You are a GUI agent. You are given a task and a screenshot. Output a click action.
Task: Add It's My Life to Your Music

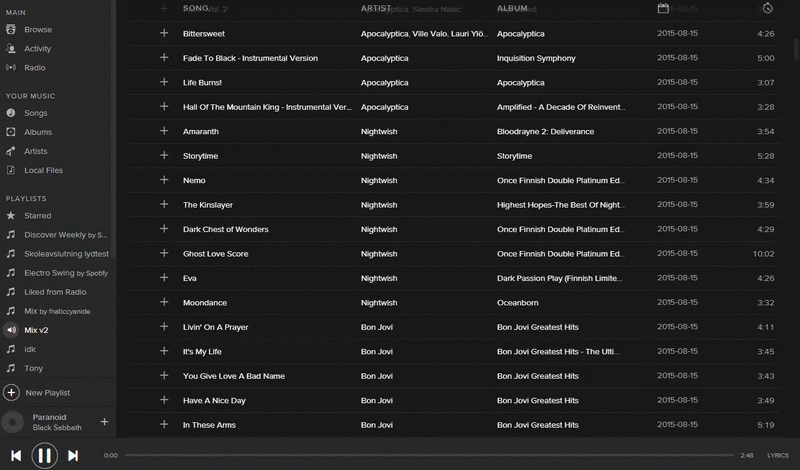(x=164, y=352)
